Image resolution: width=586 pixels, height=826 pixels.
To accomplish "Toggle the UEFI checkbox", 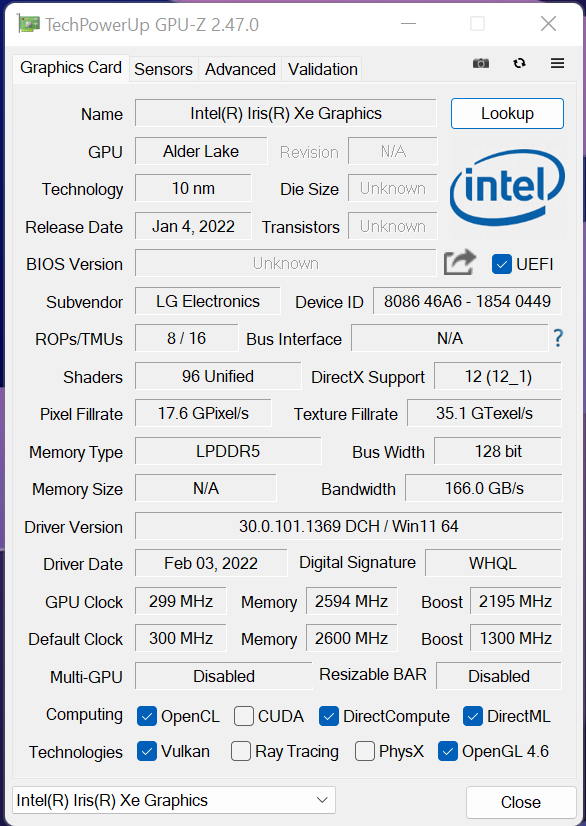I will [x=502, y=264].
